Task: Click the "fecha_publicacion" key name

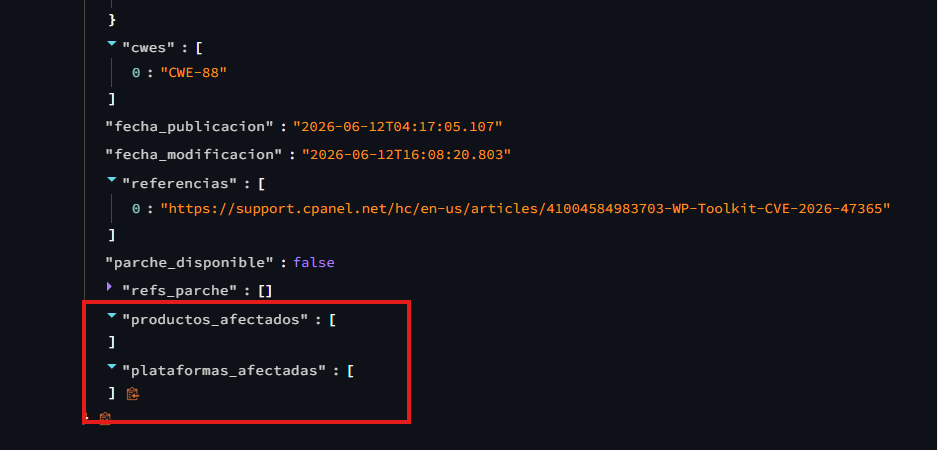Action: [x=190, y=126]
